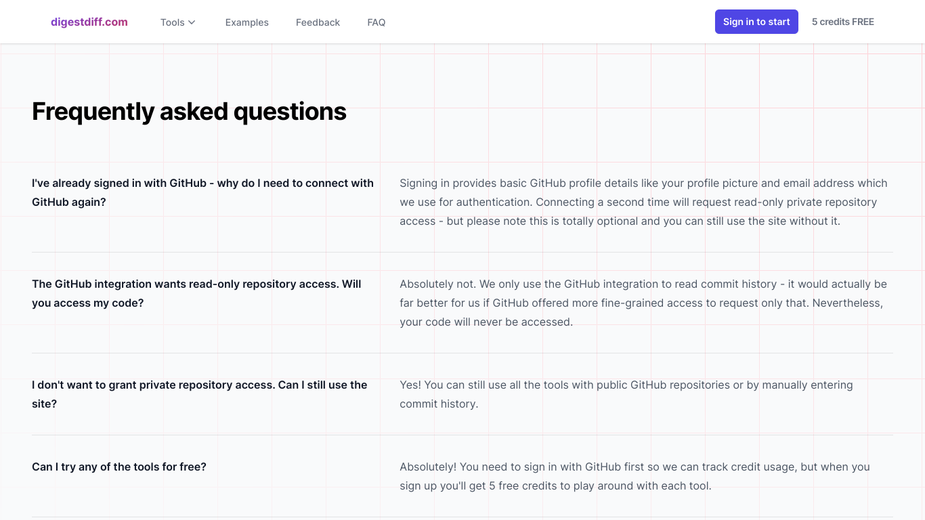Open the Tools dropdown menu
The image size is (925, 520).
pos(178,22)
